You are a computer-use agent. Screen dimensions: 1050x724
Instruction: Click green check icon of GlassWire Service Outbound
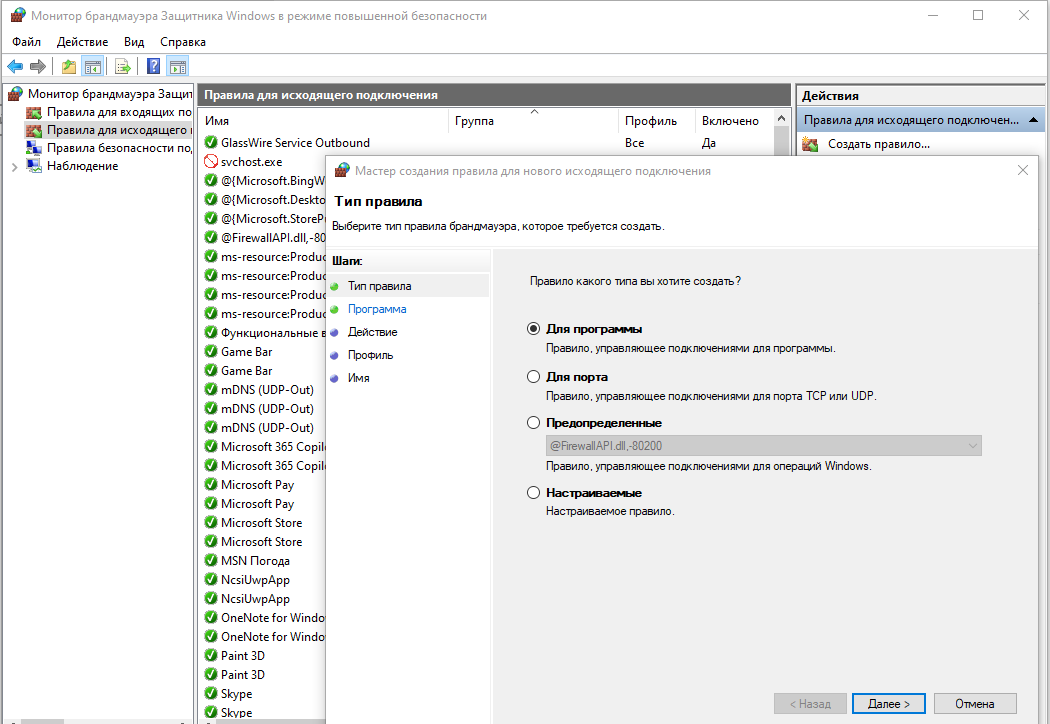(211, 143)
